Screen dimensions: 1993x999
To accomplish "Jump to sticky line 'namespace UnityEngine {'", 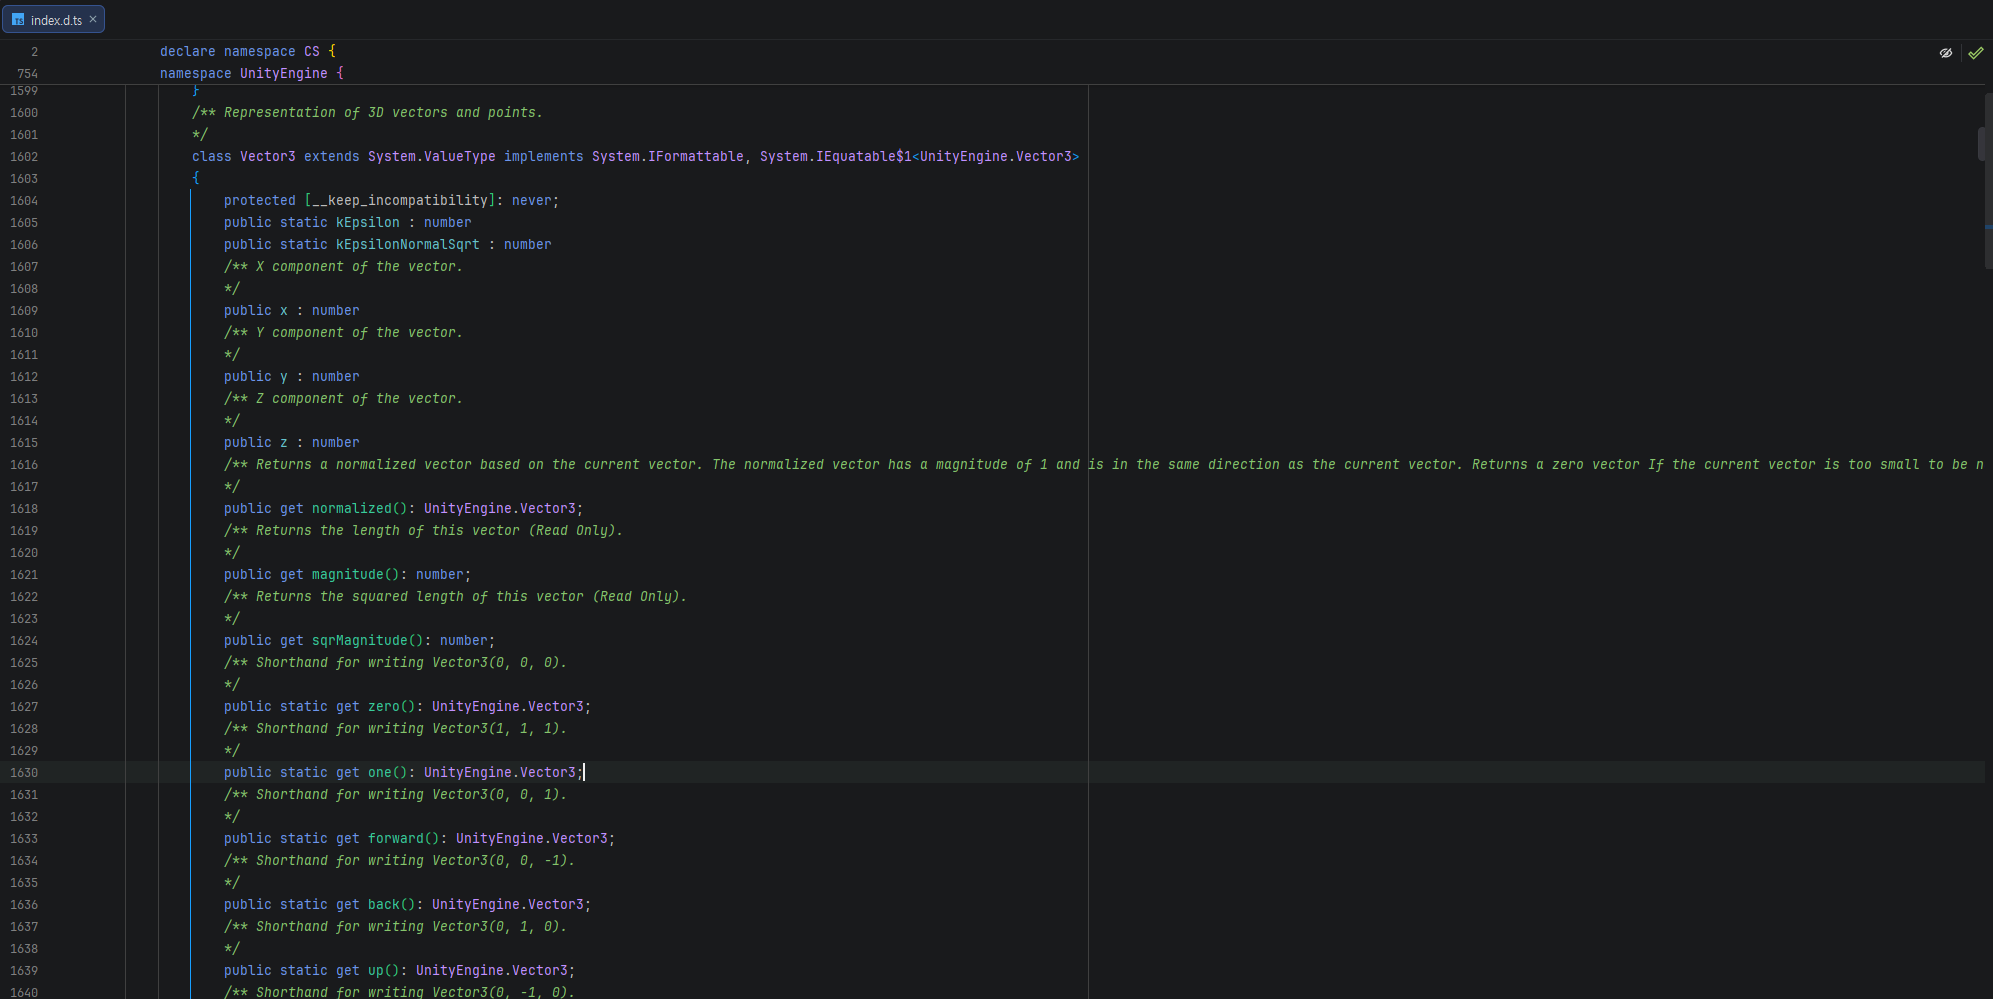I will click(252, 73).
